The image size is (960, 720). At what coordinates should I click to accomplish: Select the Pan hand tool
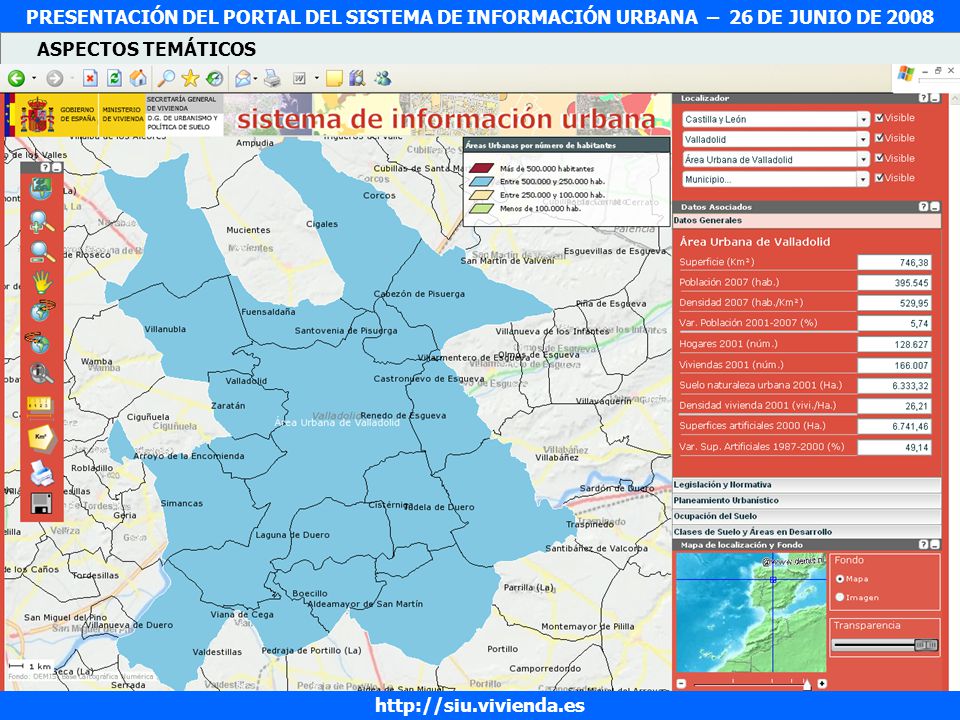click(x=42, y=282)
